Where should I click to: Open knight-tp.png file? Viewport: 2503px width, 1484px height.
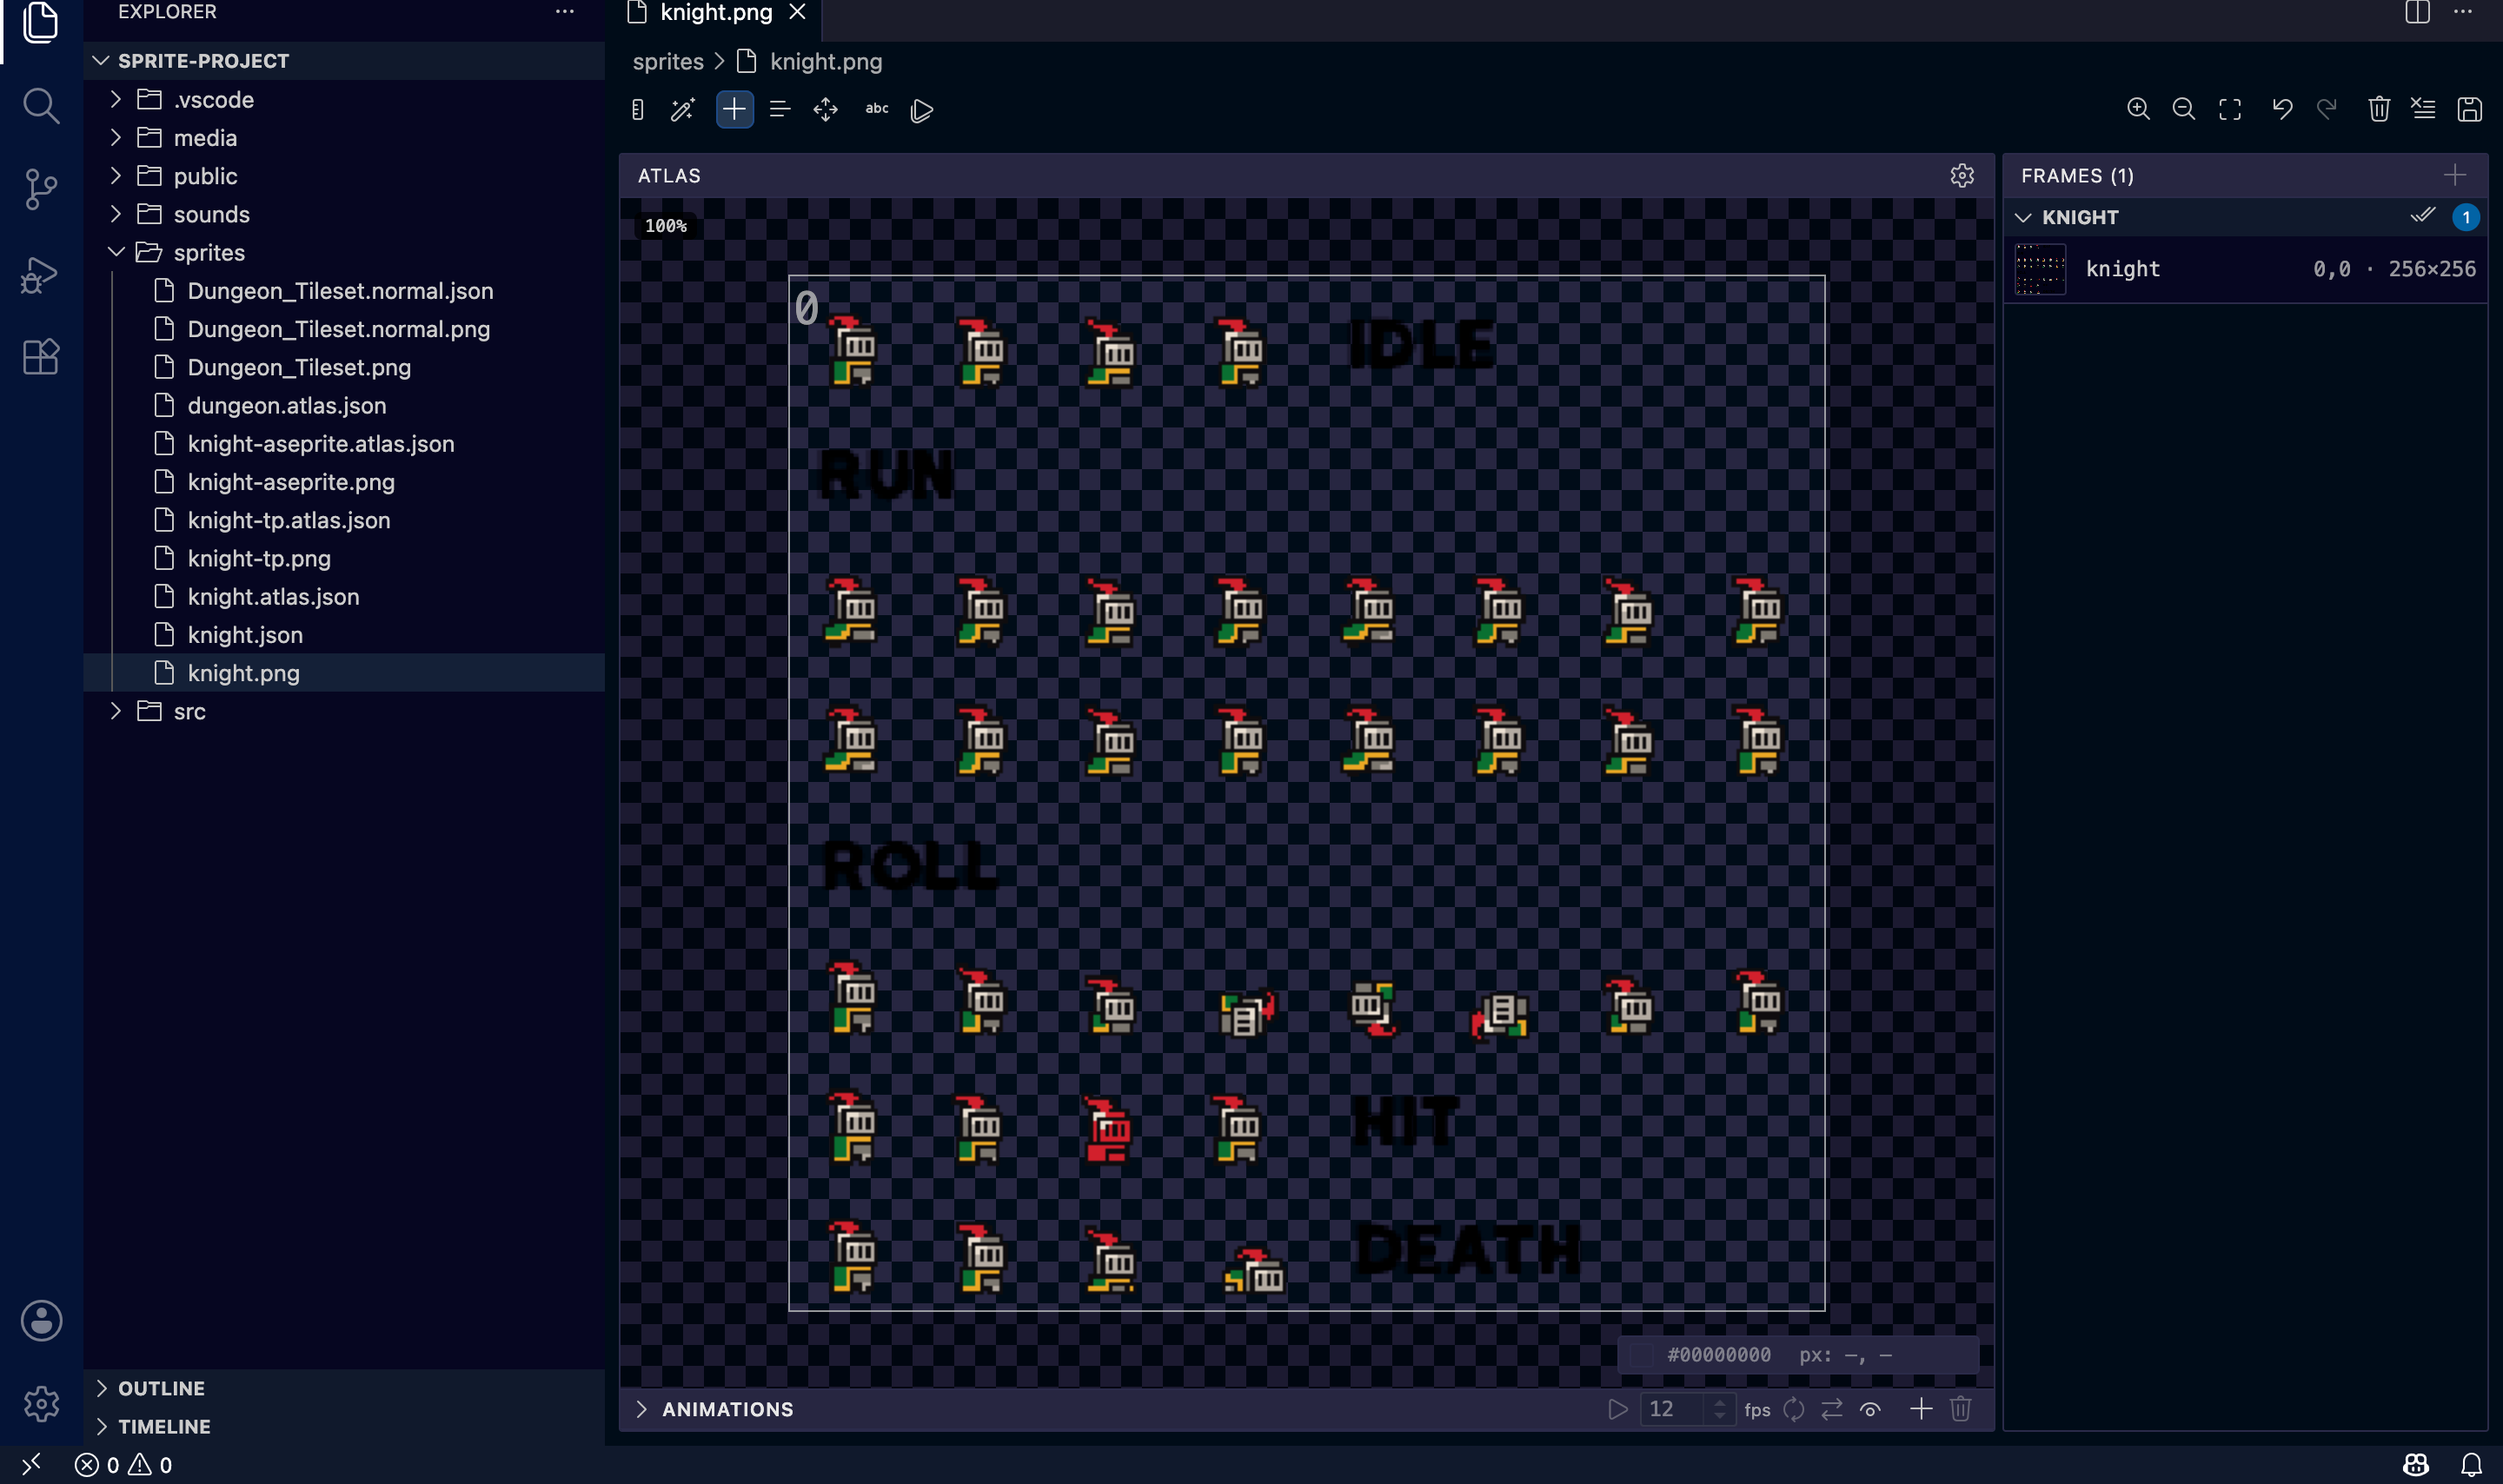pos(344,558)
